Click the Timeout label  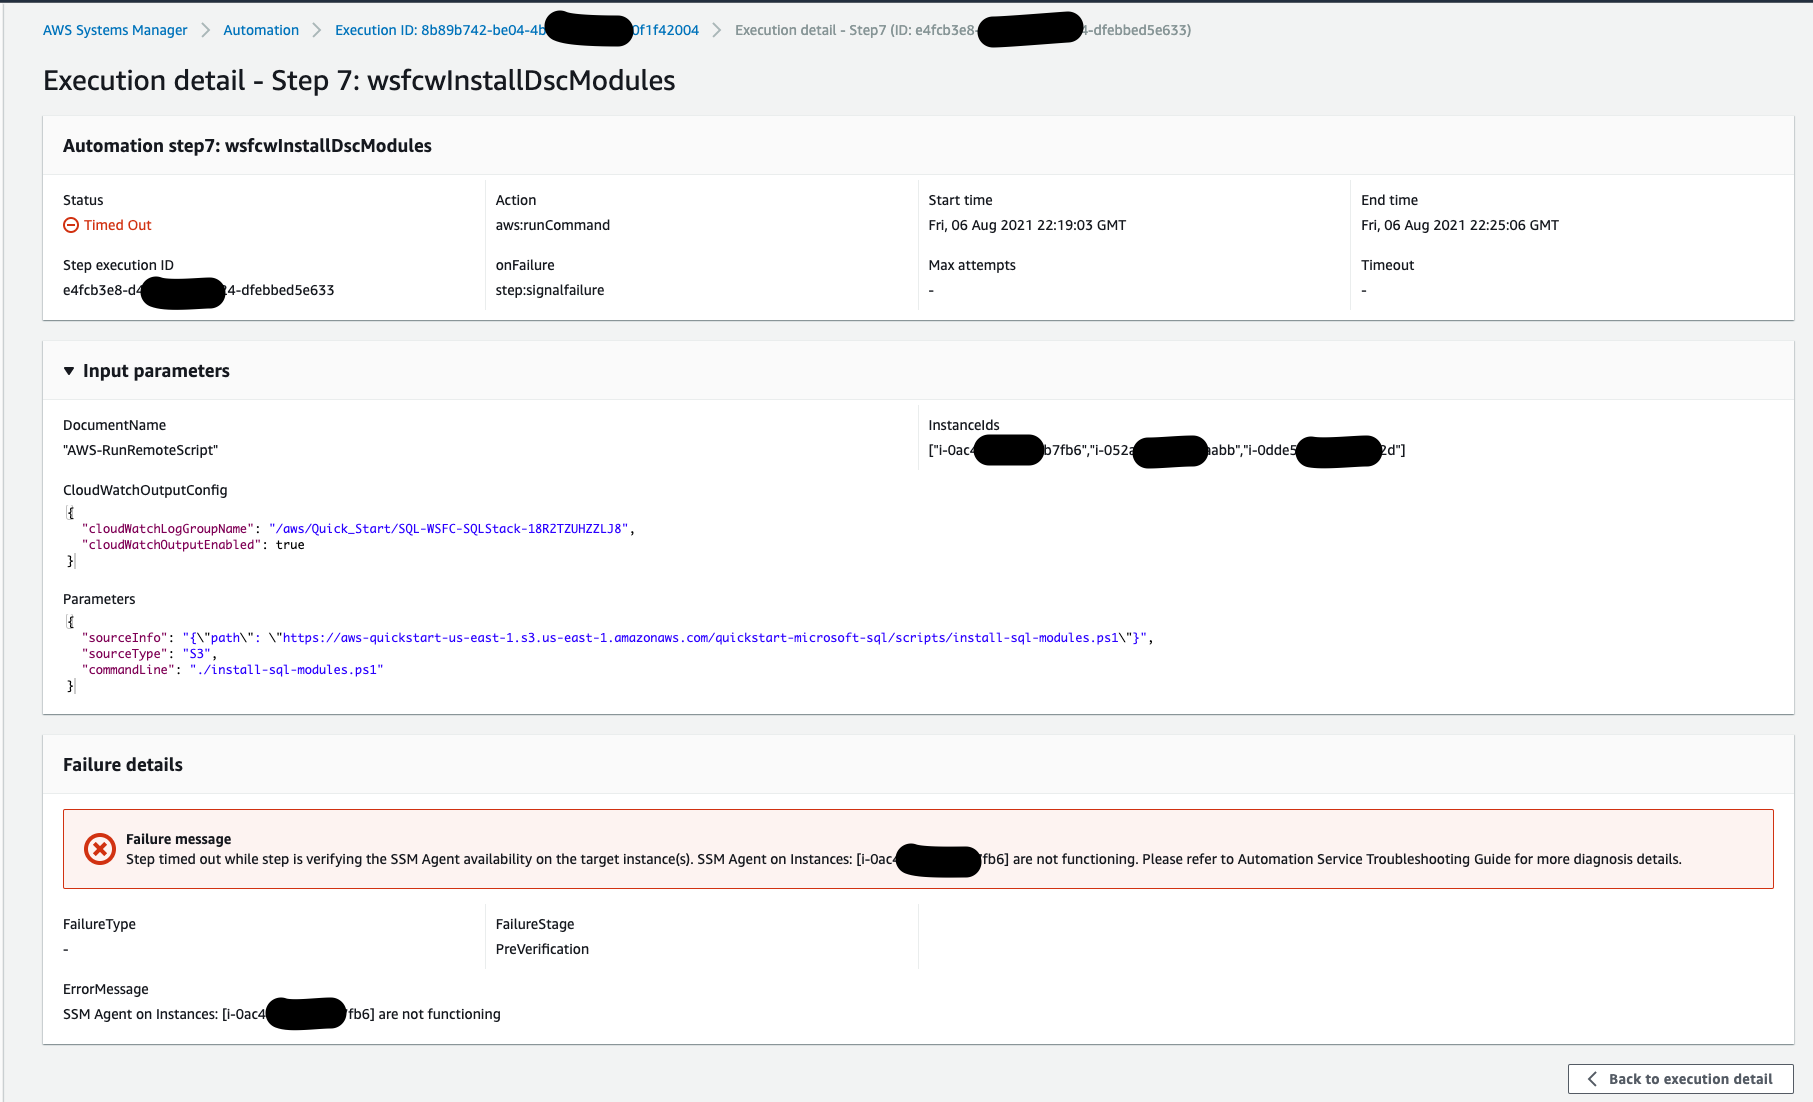tap(1388, 265)
